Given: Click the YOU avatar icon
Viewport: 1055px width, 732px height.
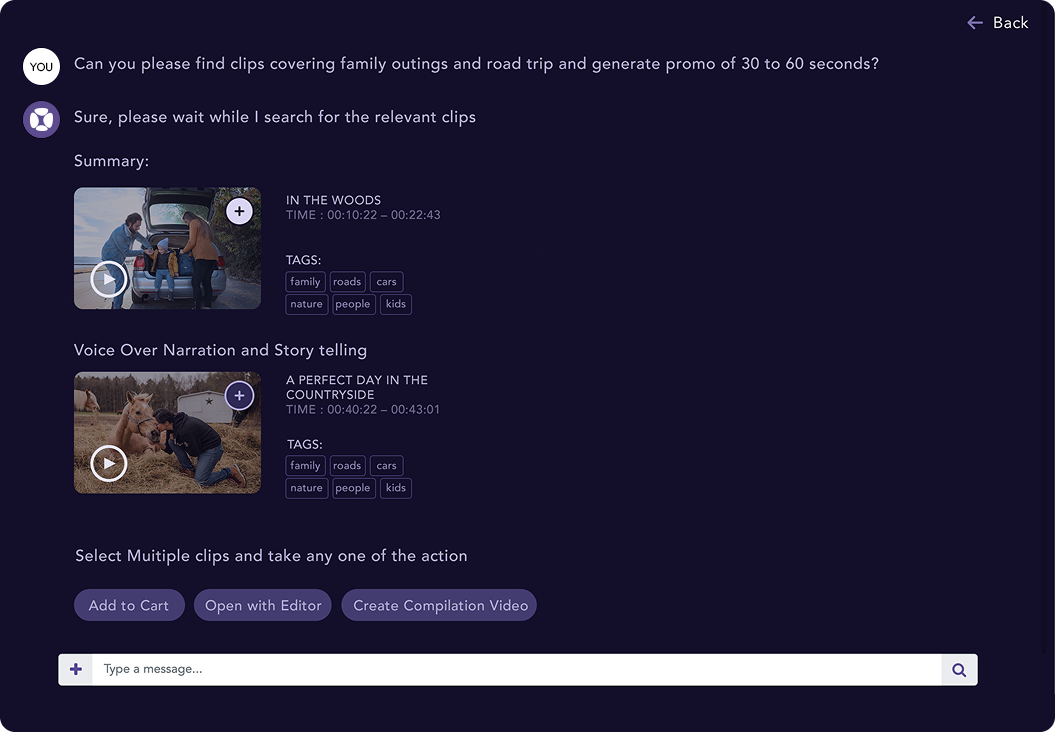Looking at the screenshot, I should [x=42, y=66].
